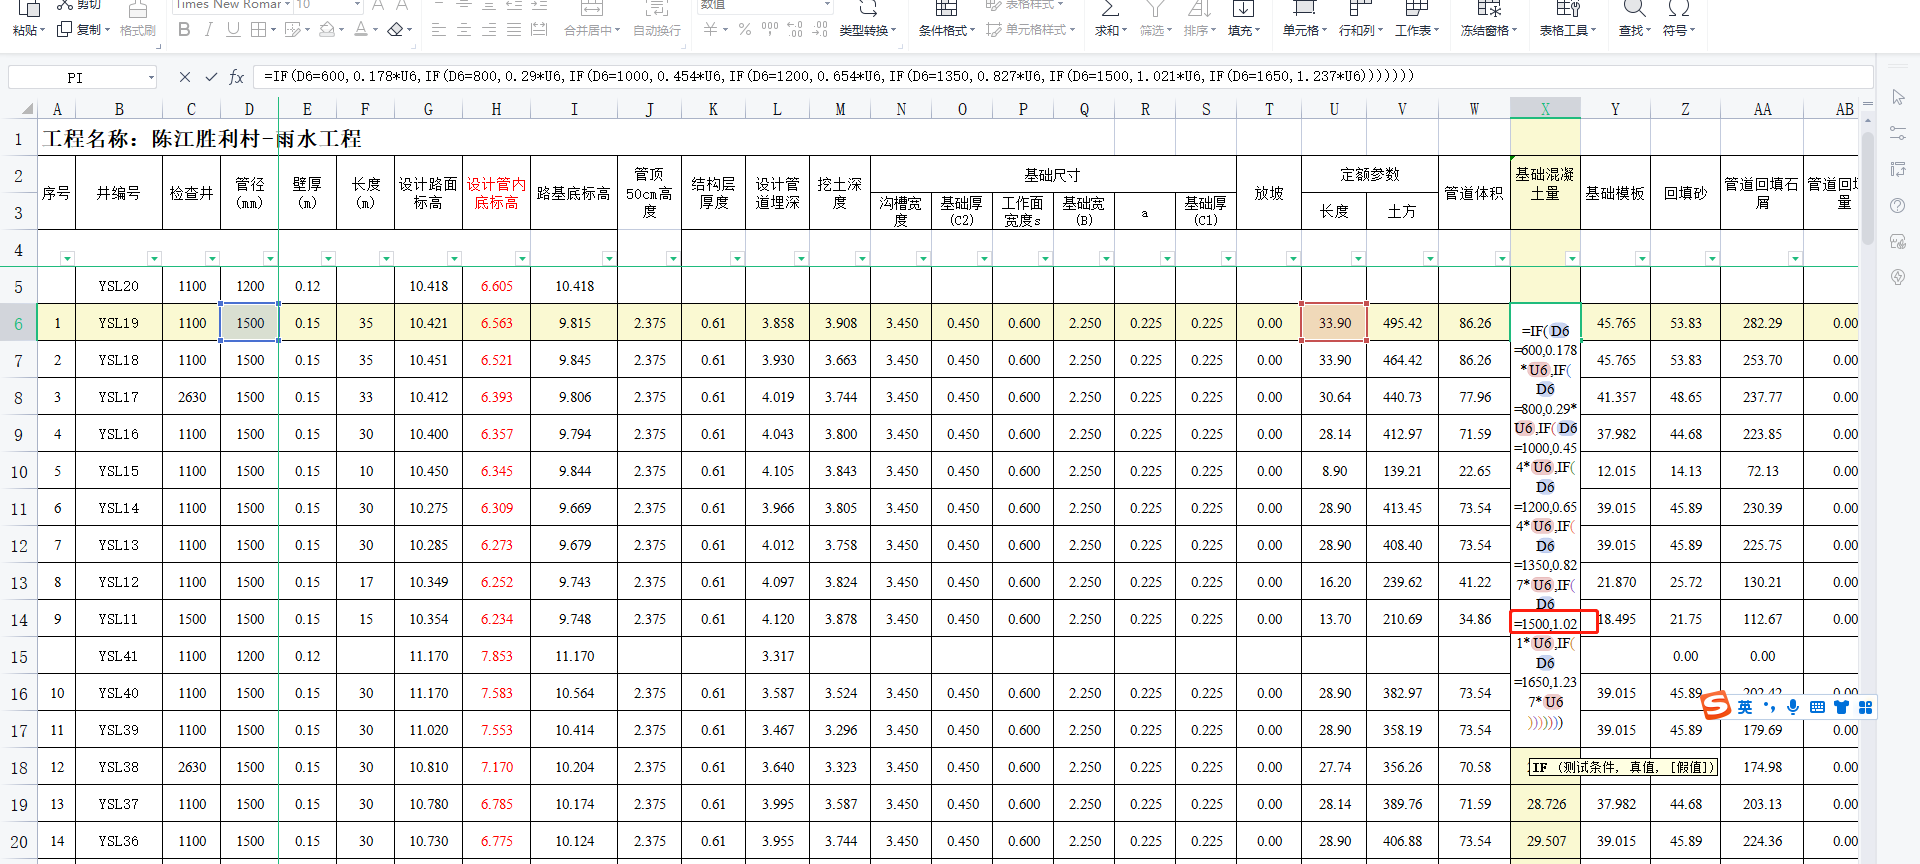Image resolution: width=1920 pixels, height=864 pixels.
Task: Click the lightning bulb icon in right sidebar
Action: tap(1898, 277)
